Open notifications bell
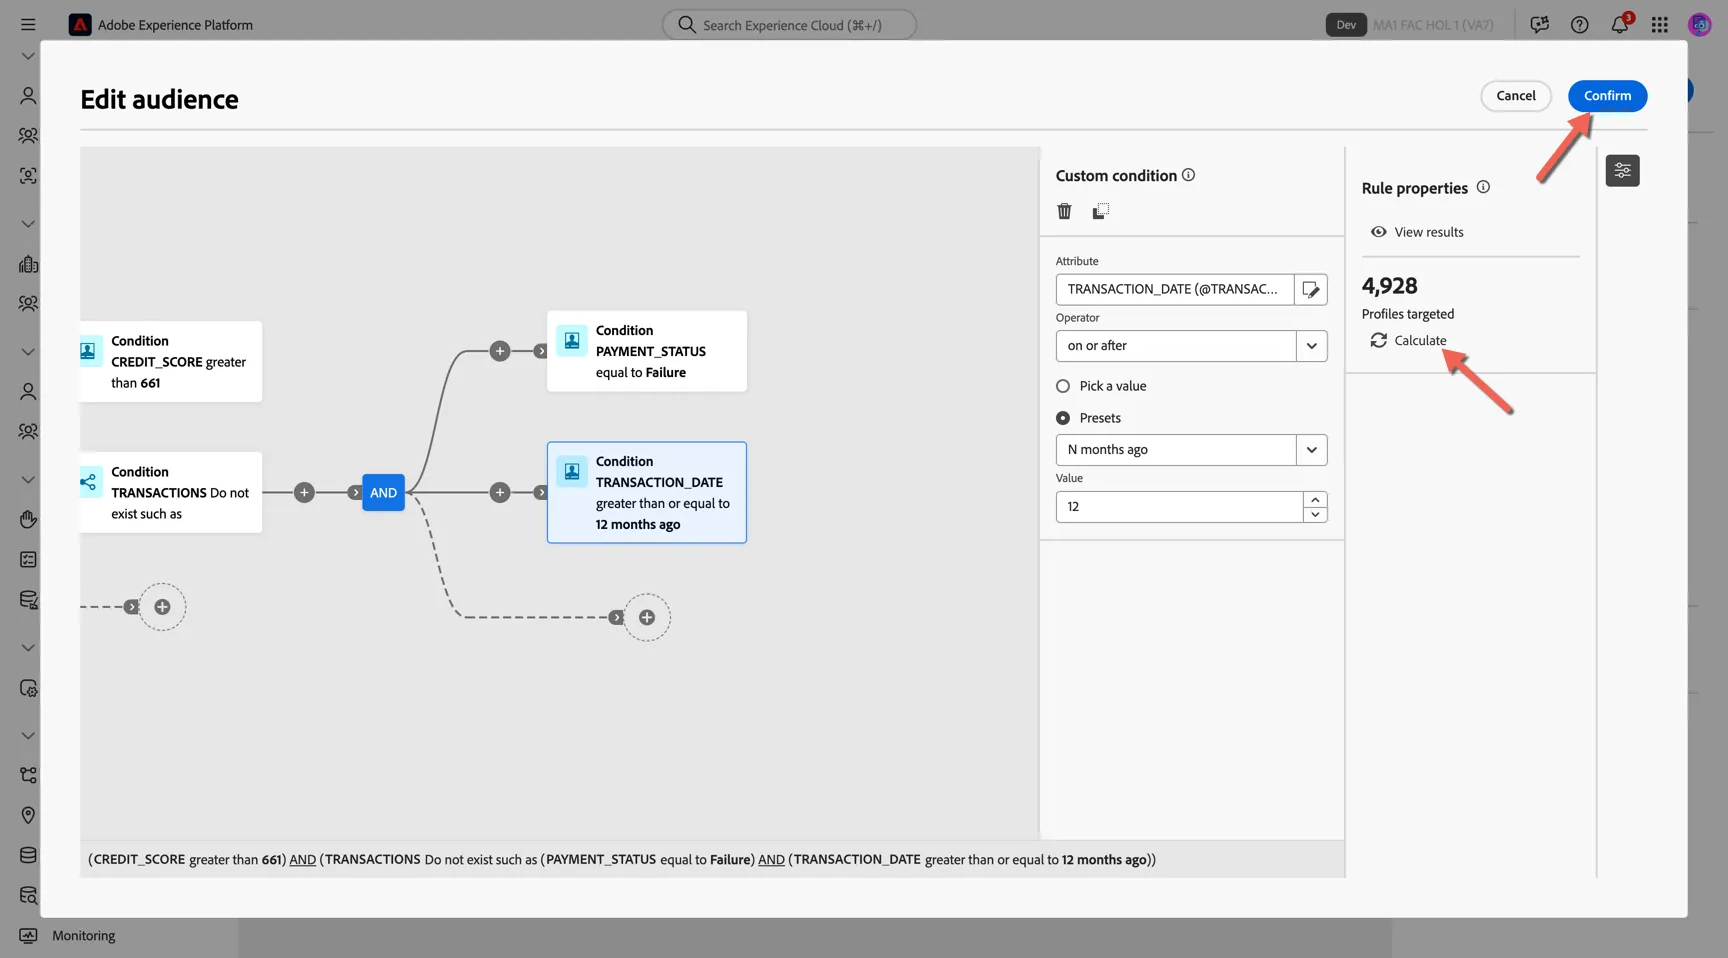 (1619, 24)
